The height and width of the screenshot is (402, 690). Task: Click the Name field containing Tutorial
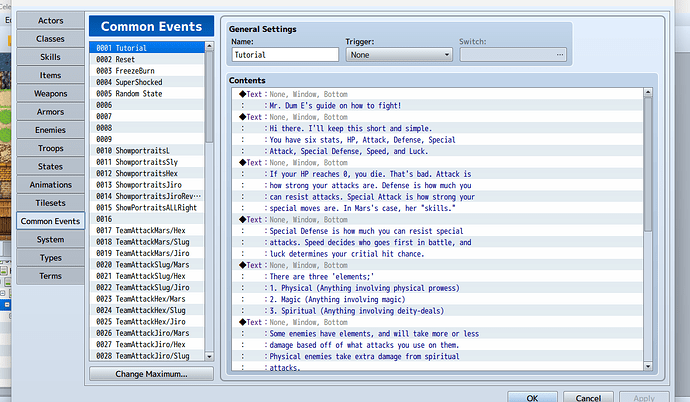tap(284, 55)
